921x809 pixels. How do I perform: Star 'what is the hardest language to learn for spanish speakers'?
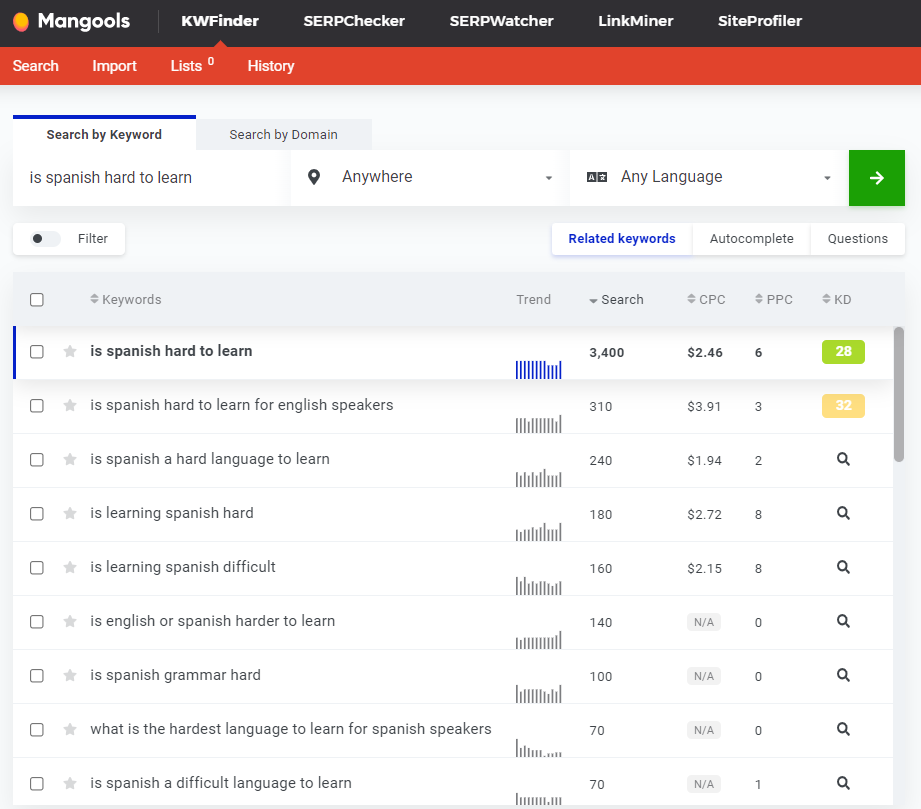click(x=70, y=730)
